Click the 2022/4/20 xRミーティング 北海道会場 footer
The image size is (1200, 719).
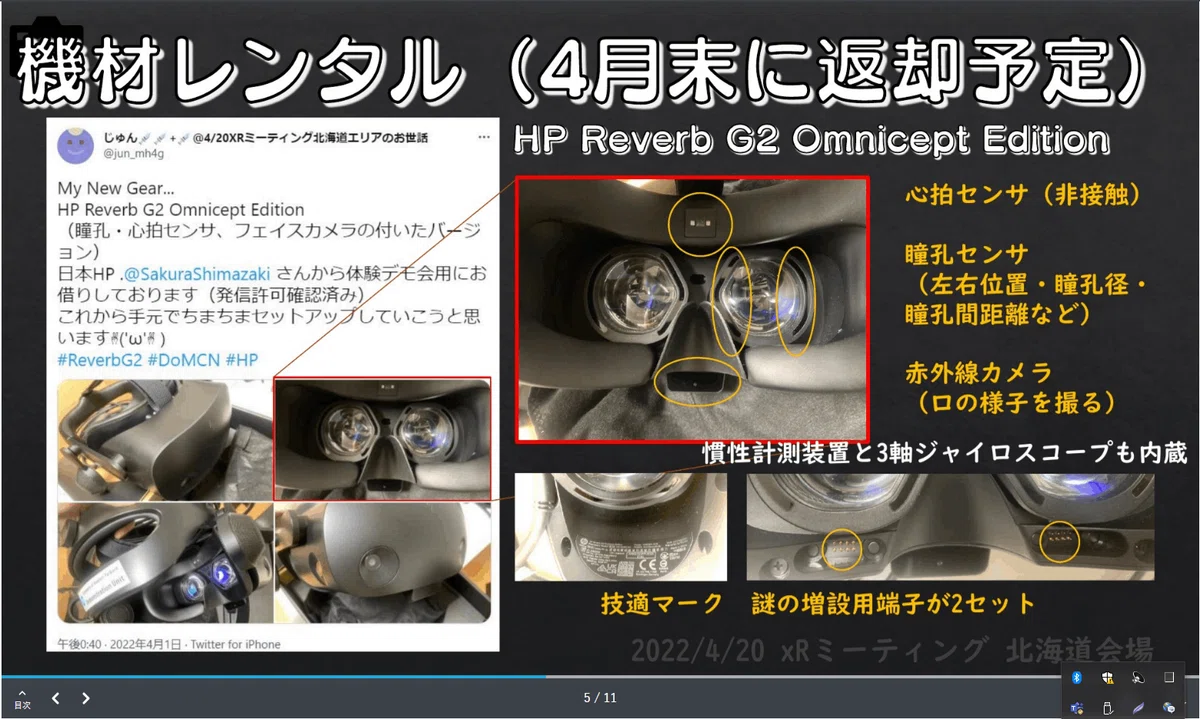pos(891,651)
